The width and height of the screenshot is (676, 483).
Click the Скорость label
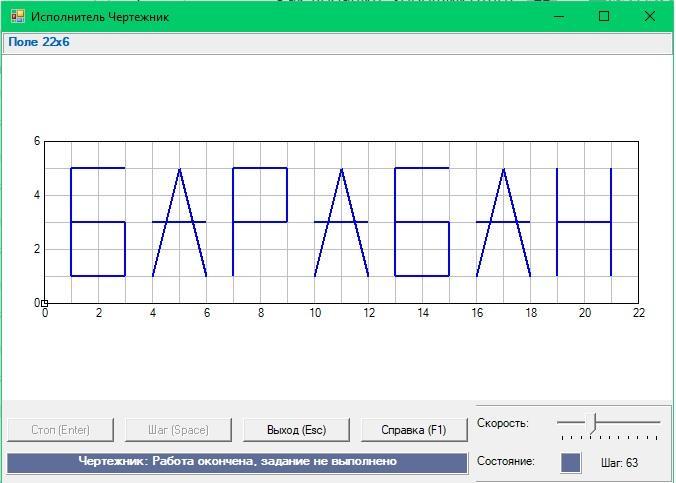coord(502,423)
